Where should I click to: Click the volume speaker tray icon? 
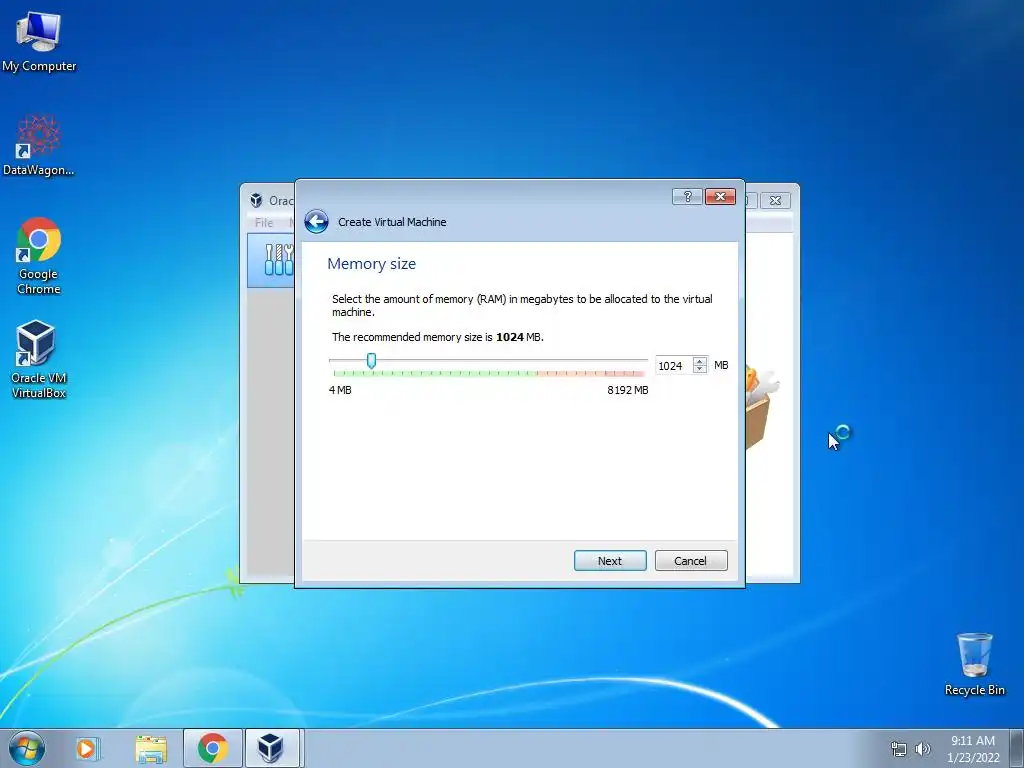(x=922, y=749)
